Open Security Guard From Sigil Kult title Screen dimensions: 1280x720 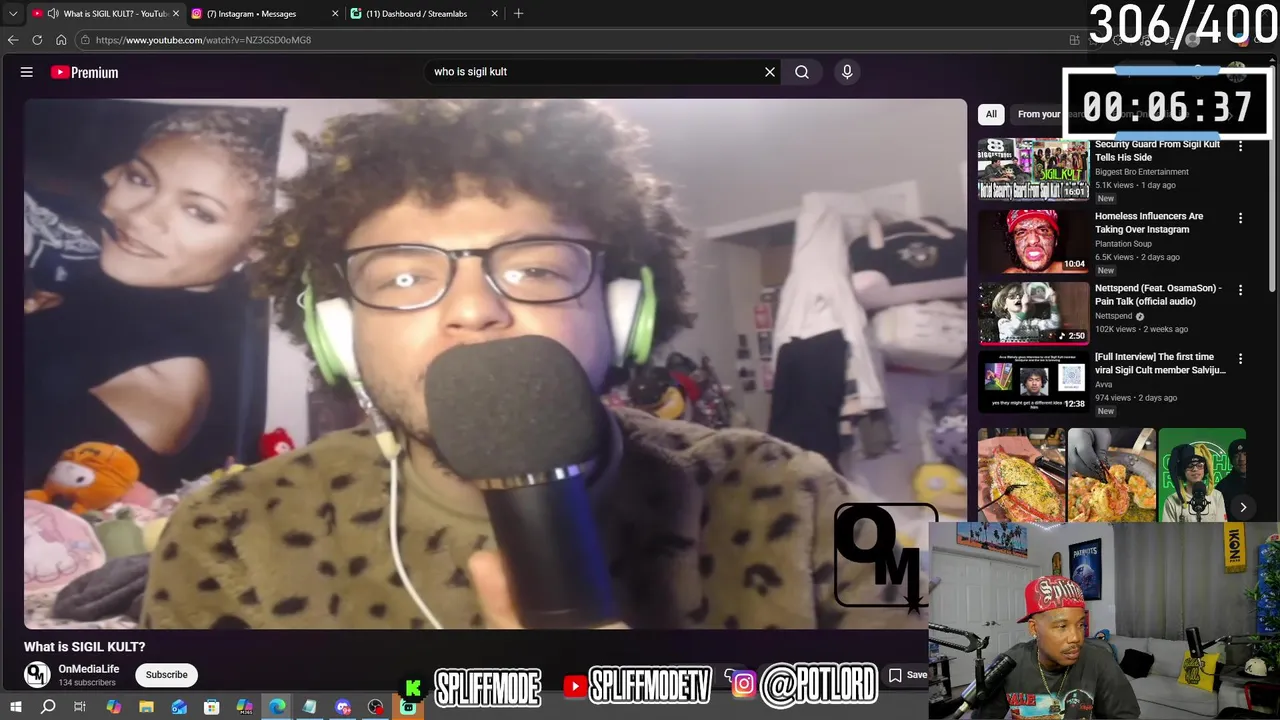[x=1157, y=151]
